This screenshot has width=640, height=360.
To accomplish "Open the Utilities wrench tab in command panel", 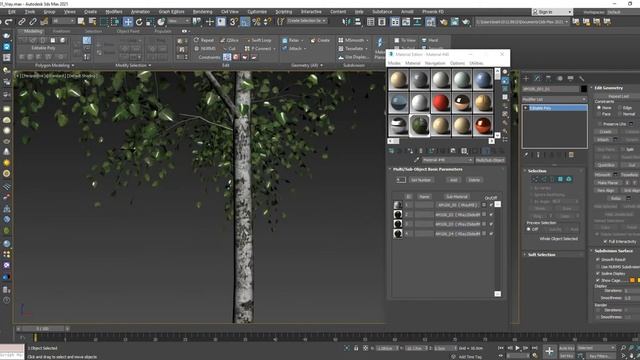I will coord(582,78).
